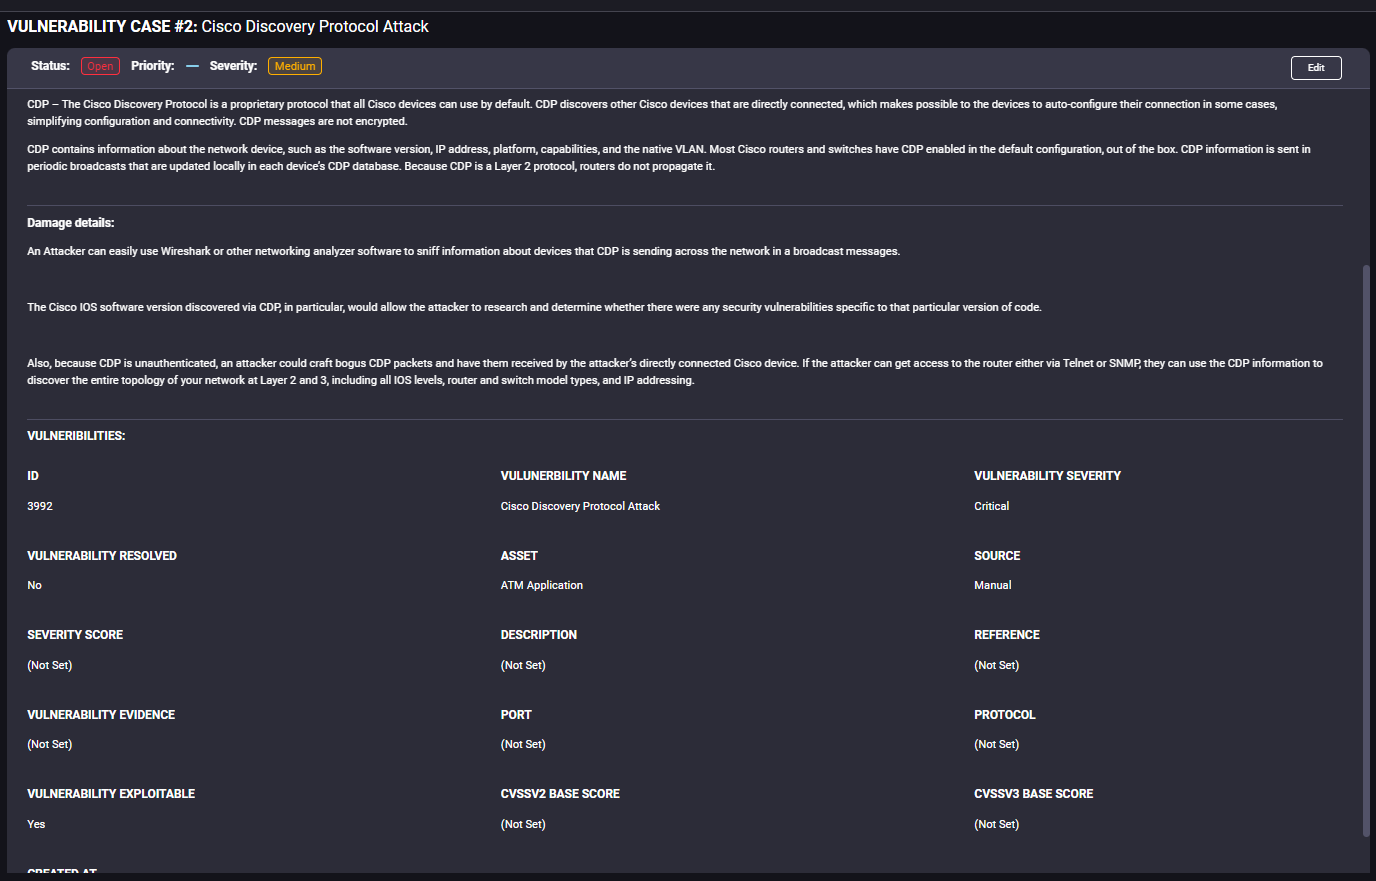Image resolution: width=1376 pixels, height=881 pixels.
Task: Click the (Not Set) value under Description
Action: point(523,665)
